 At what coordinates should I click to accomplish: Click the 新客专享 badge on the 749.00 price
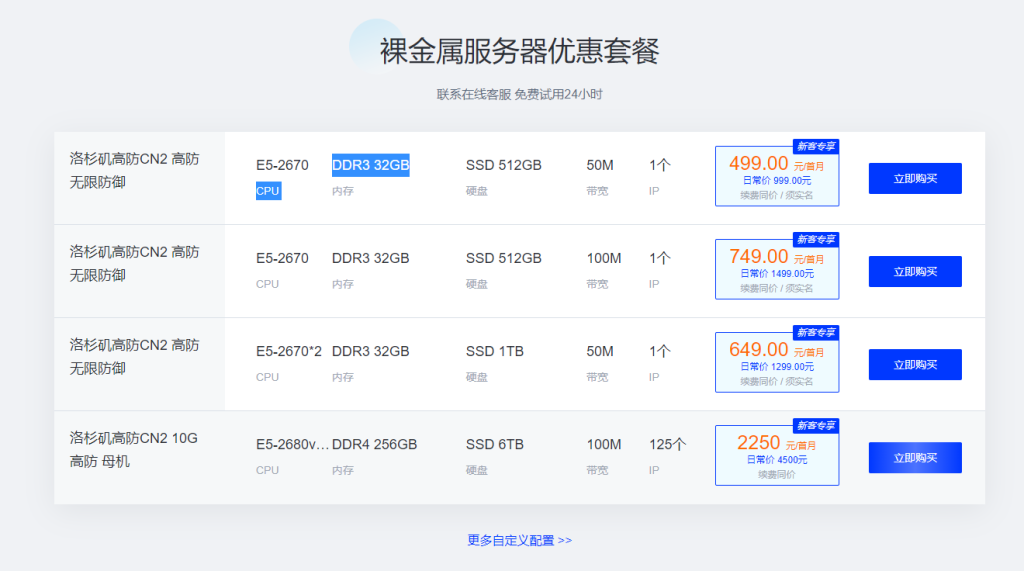(816, 239)
